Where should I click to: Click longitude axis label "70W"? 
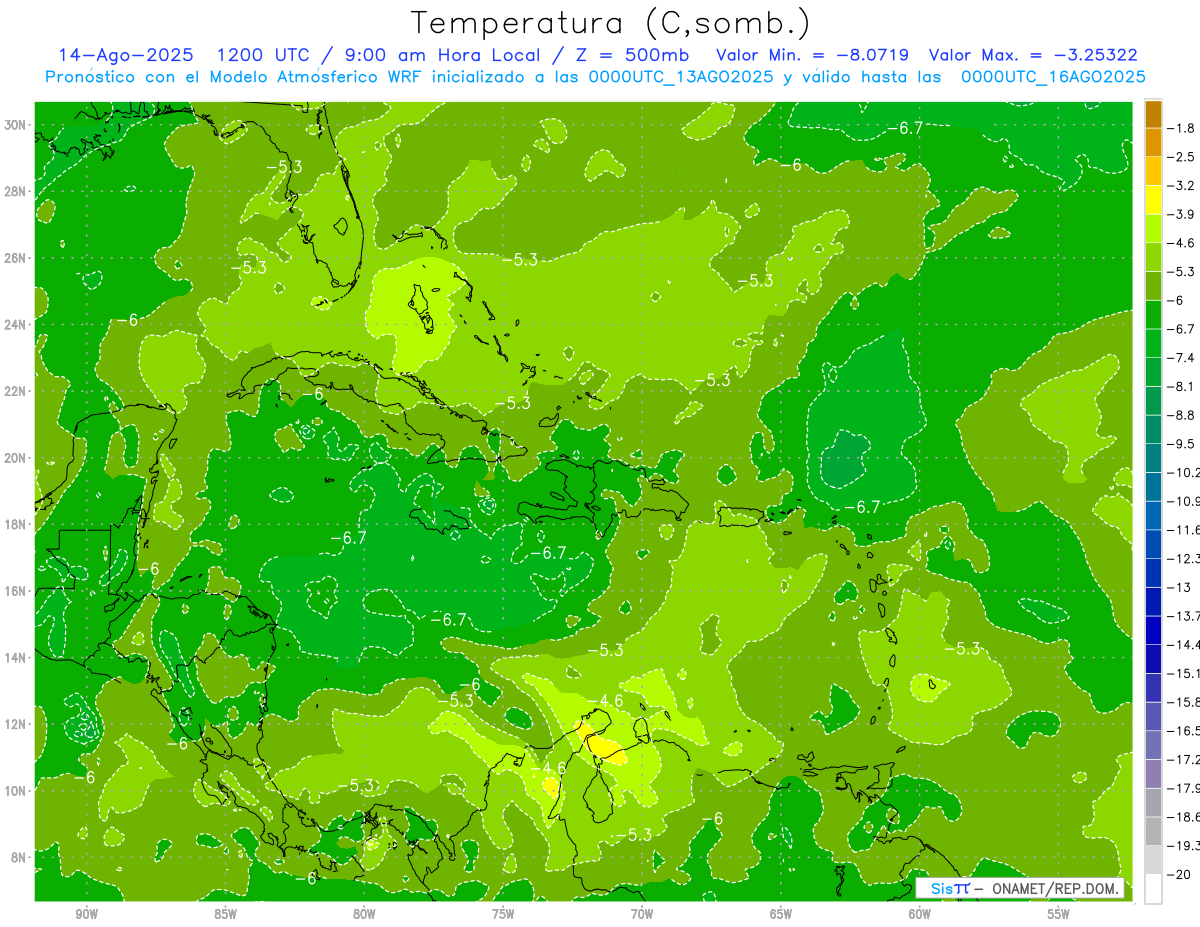click(642, 914)
